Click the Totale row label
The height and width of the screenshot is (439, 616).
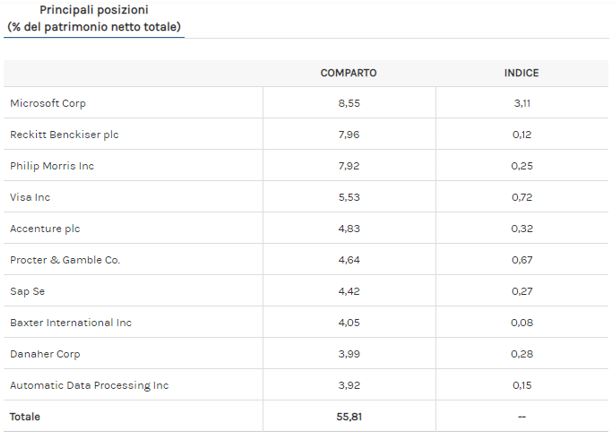point(25,416)
